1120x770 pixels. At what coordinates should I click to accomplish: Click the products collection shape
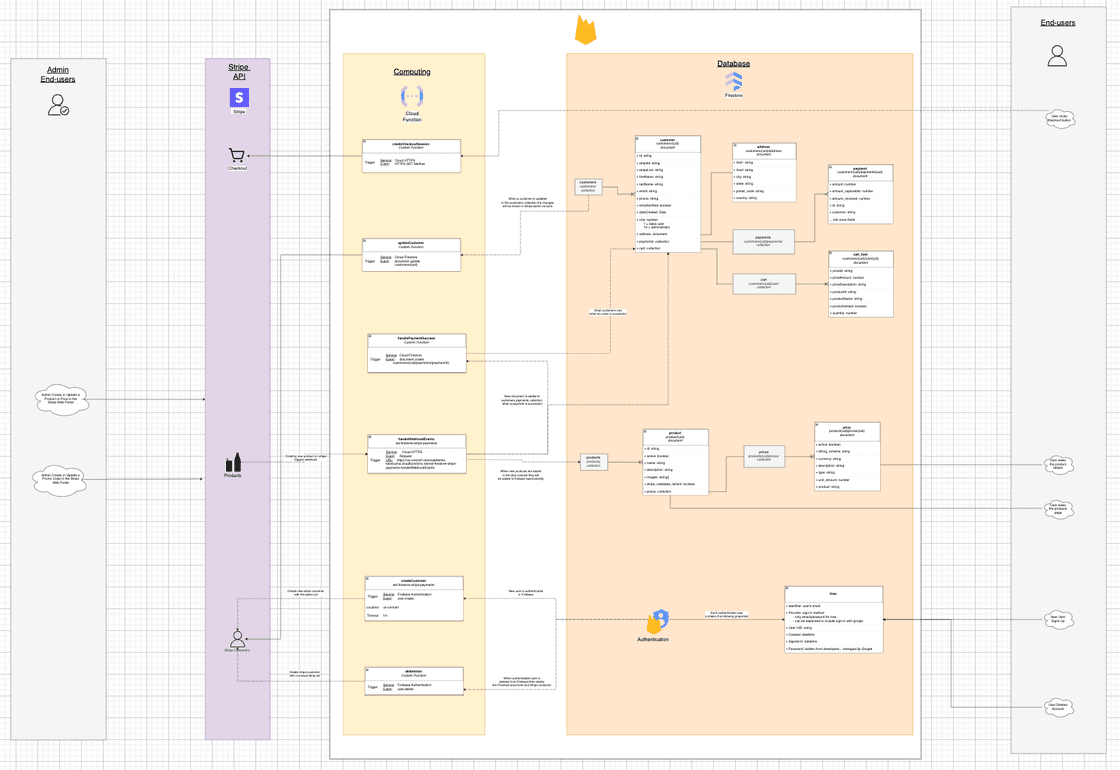[592, 462]
